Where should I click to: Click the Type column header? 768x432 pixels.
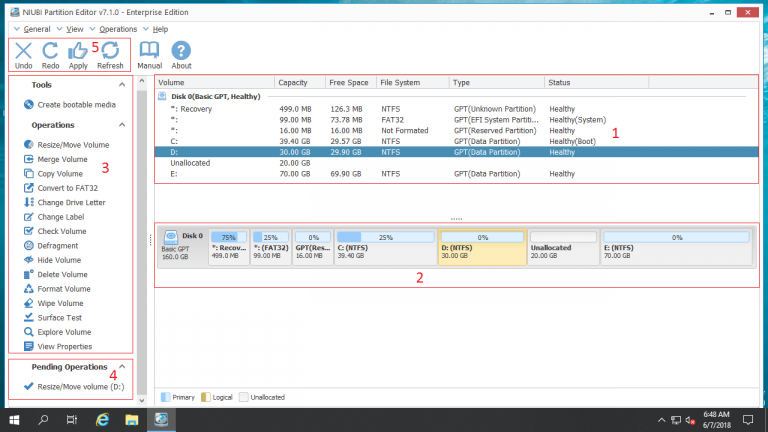[x=497, y=82]
